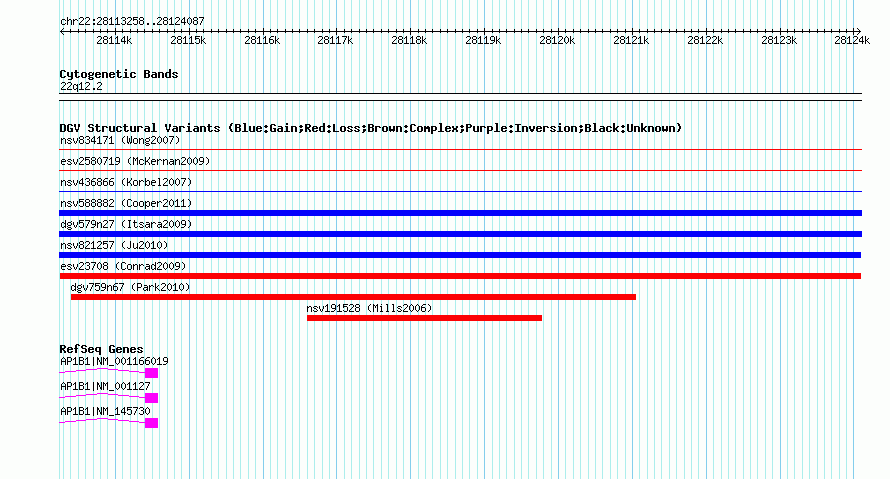This screenshot has height=479, width=890.
Task: Click the 28121k ruler tick label
Action: 631,40
